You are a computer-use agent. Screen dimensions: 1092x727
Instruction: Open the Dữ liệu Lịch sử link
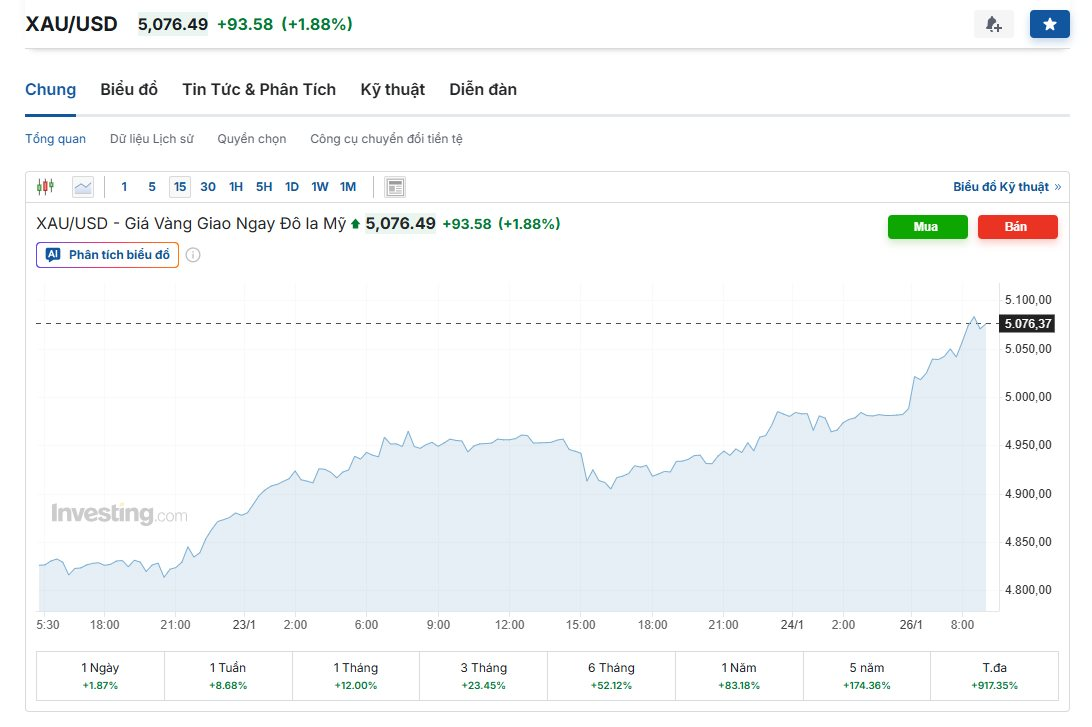151,139
